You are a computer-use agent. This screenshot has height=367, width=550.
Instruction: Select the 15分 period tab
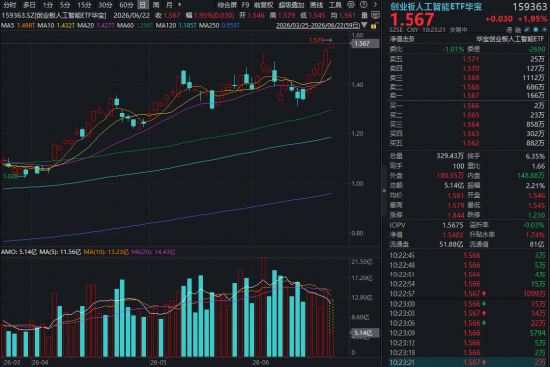84,5
